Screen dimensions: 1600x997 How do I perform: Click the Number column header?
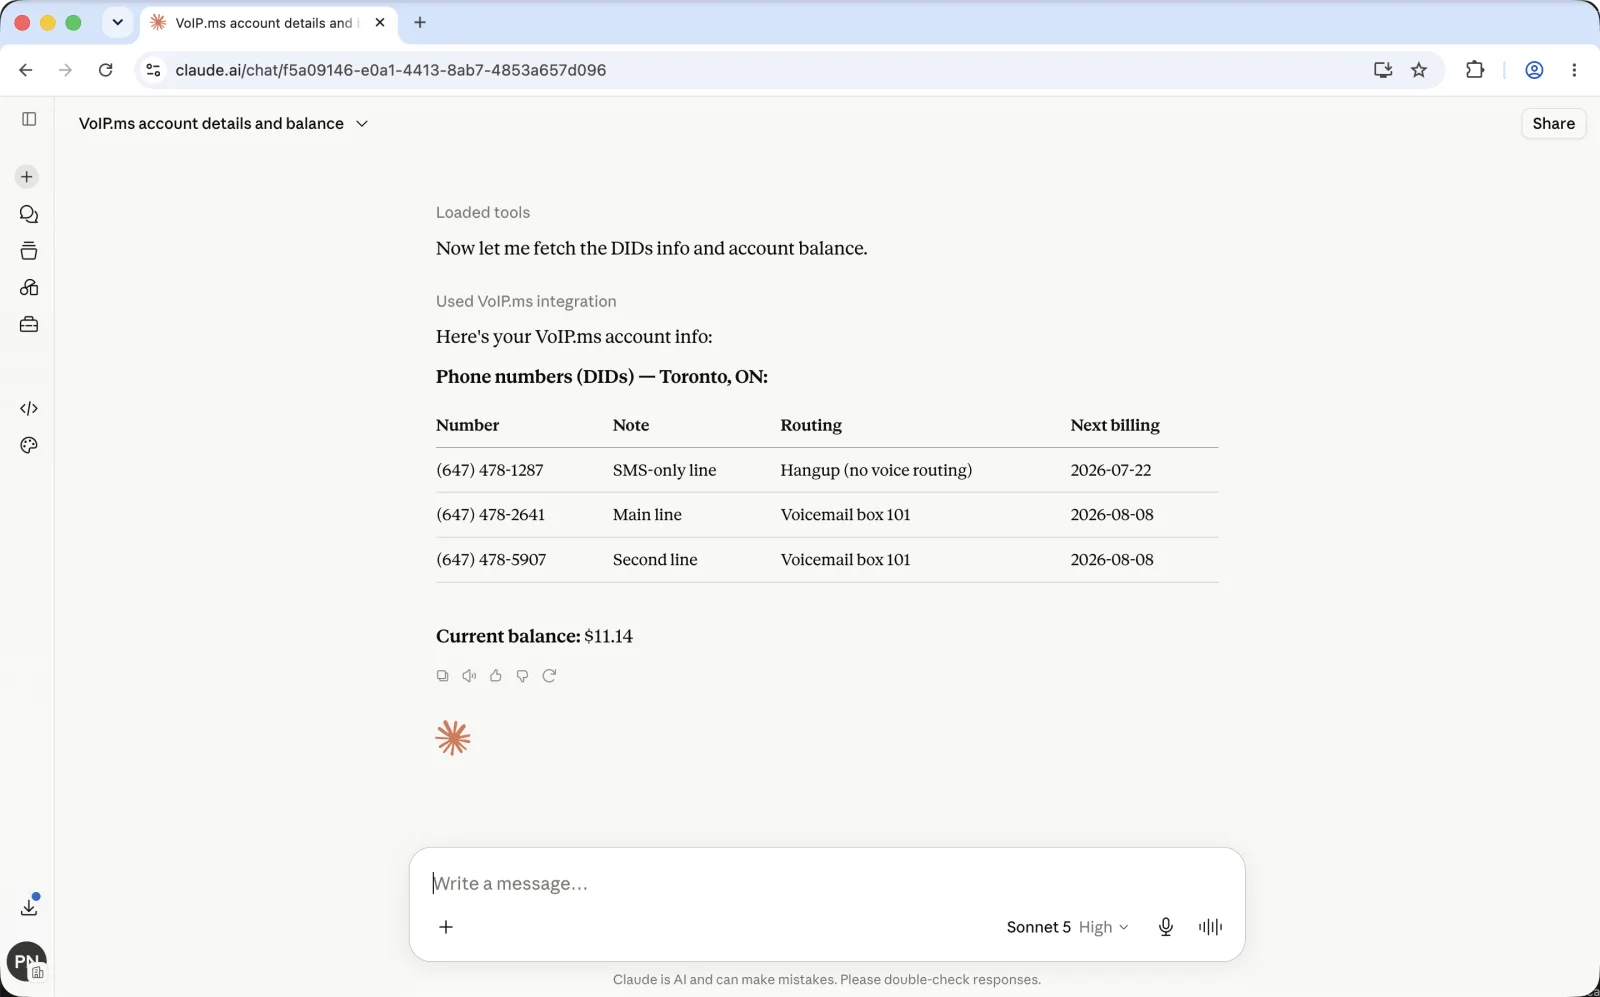point(467,425)
